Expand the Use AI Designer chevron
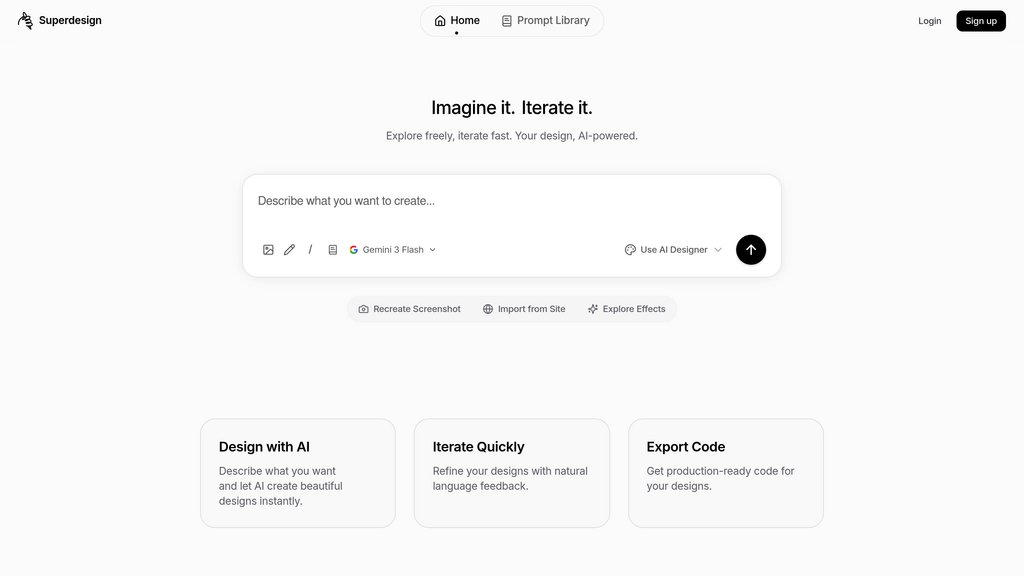This screenshot has width=1024, height=576. (x=717, y=249)
